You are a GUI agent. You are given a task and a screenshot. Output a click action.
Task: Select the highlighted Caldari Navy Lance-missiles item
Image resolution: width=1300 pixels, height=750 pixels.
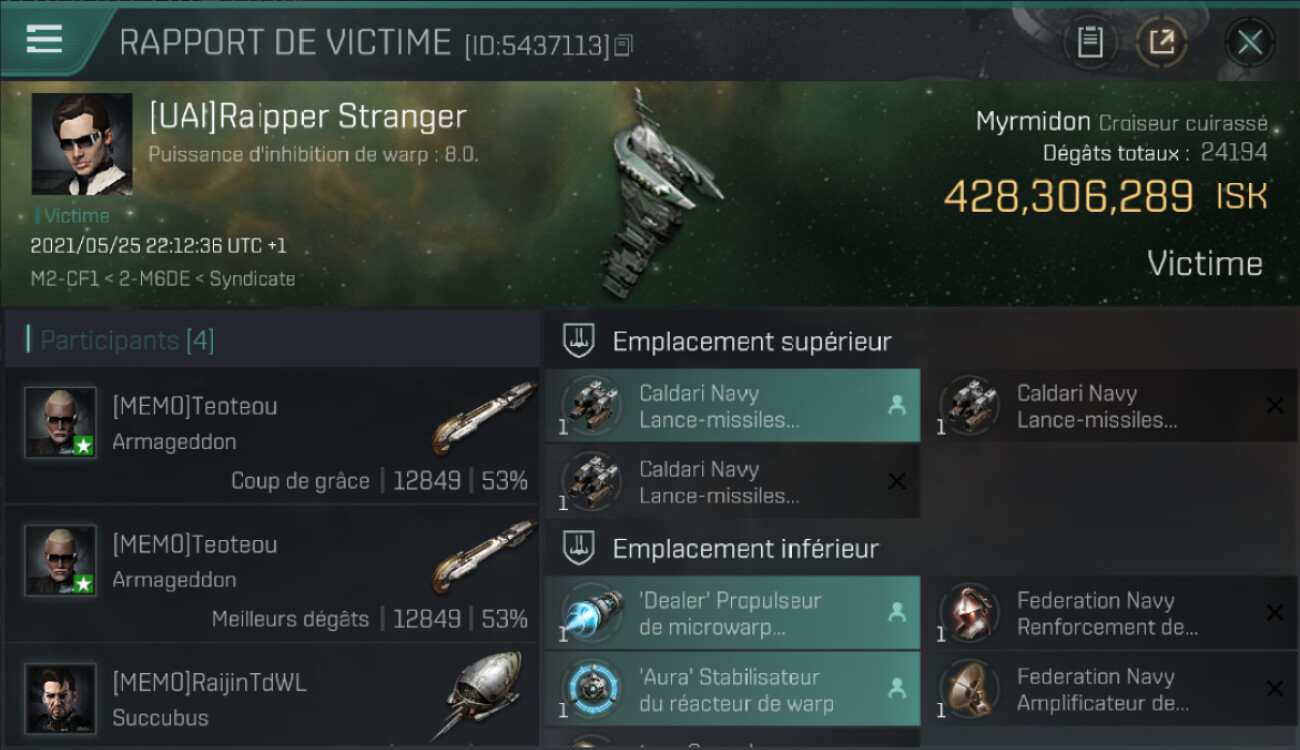(732, 405)
